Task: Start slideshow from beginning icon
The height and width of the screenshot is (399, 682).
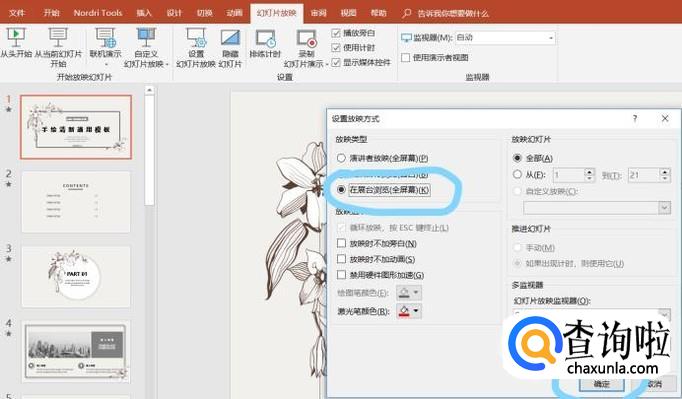Action: point(16,38)
